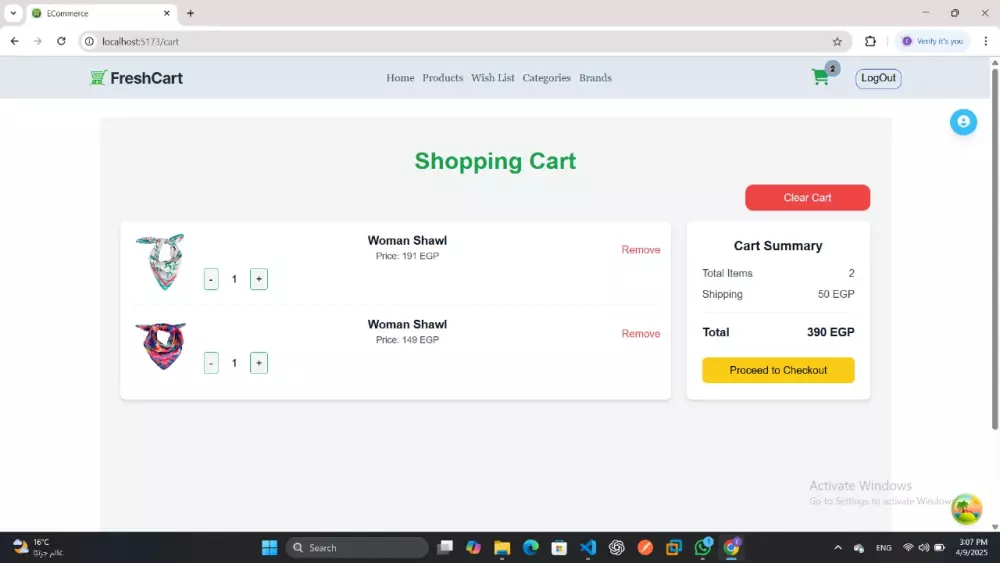This screenshot has height=563, width=1000.
Task: Increase quantity of 149 EGP shawl
Action: [x=259, y=363]
